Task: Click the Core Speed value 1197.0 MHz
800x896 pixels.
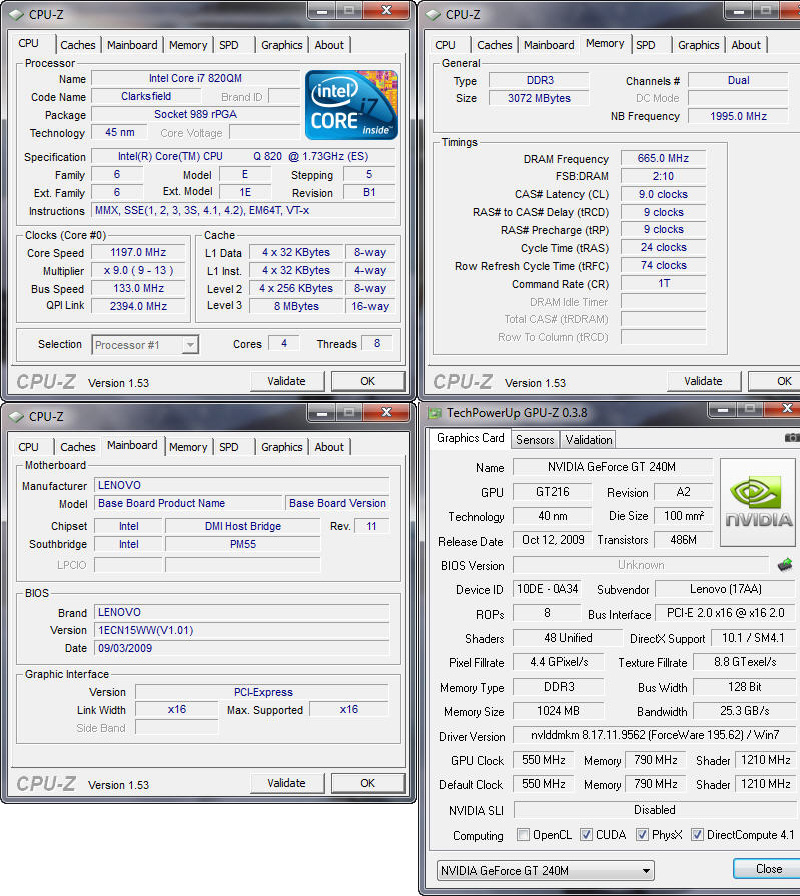Action: click(138, 253)
